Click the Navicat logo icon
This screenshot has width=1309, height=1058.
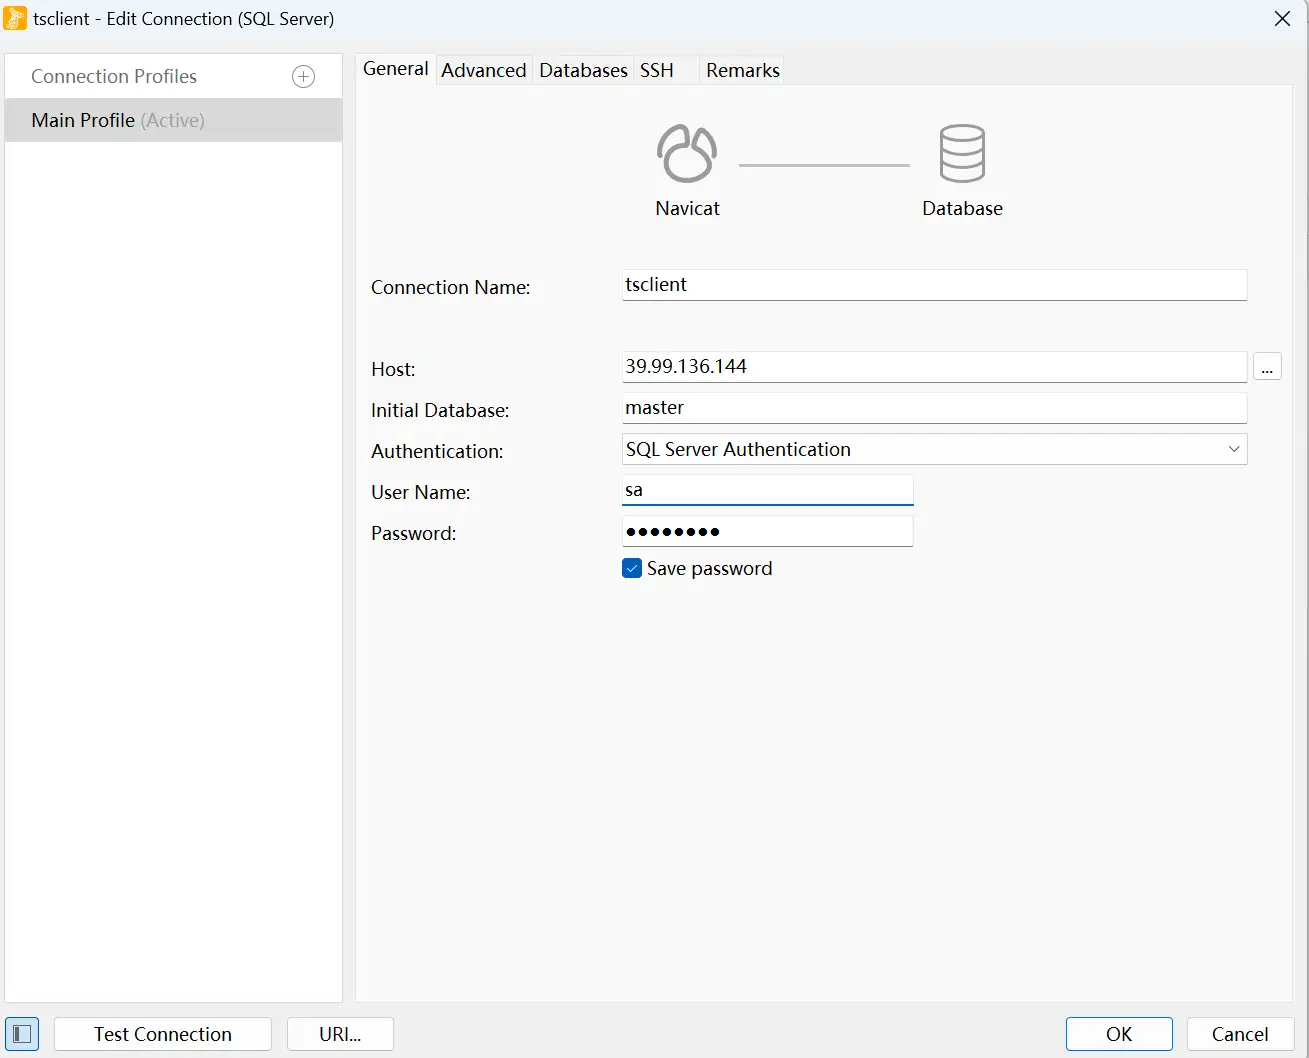(687, 154)
